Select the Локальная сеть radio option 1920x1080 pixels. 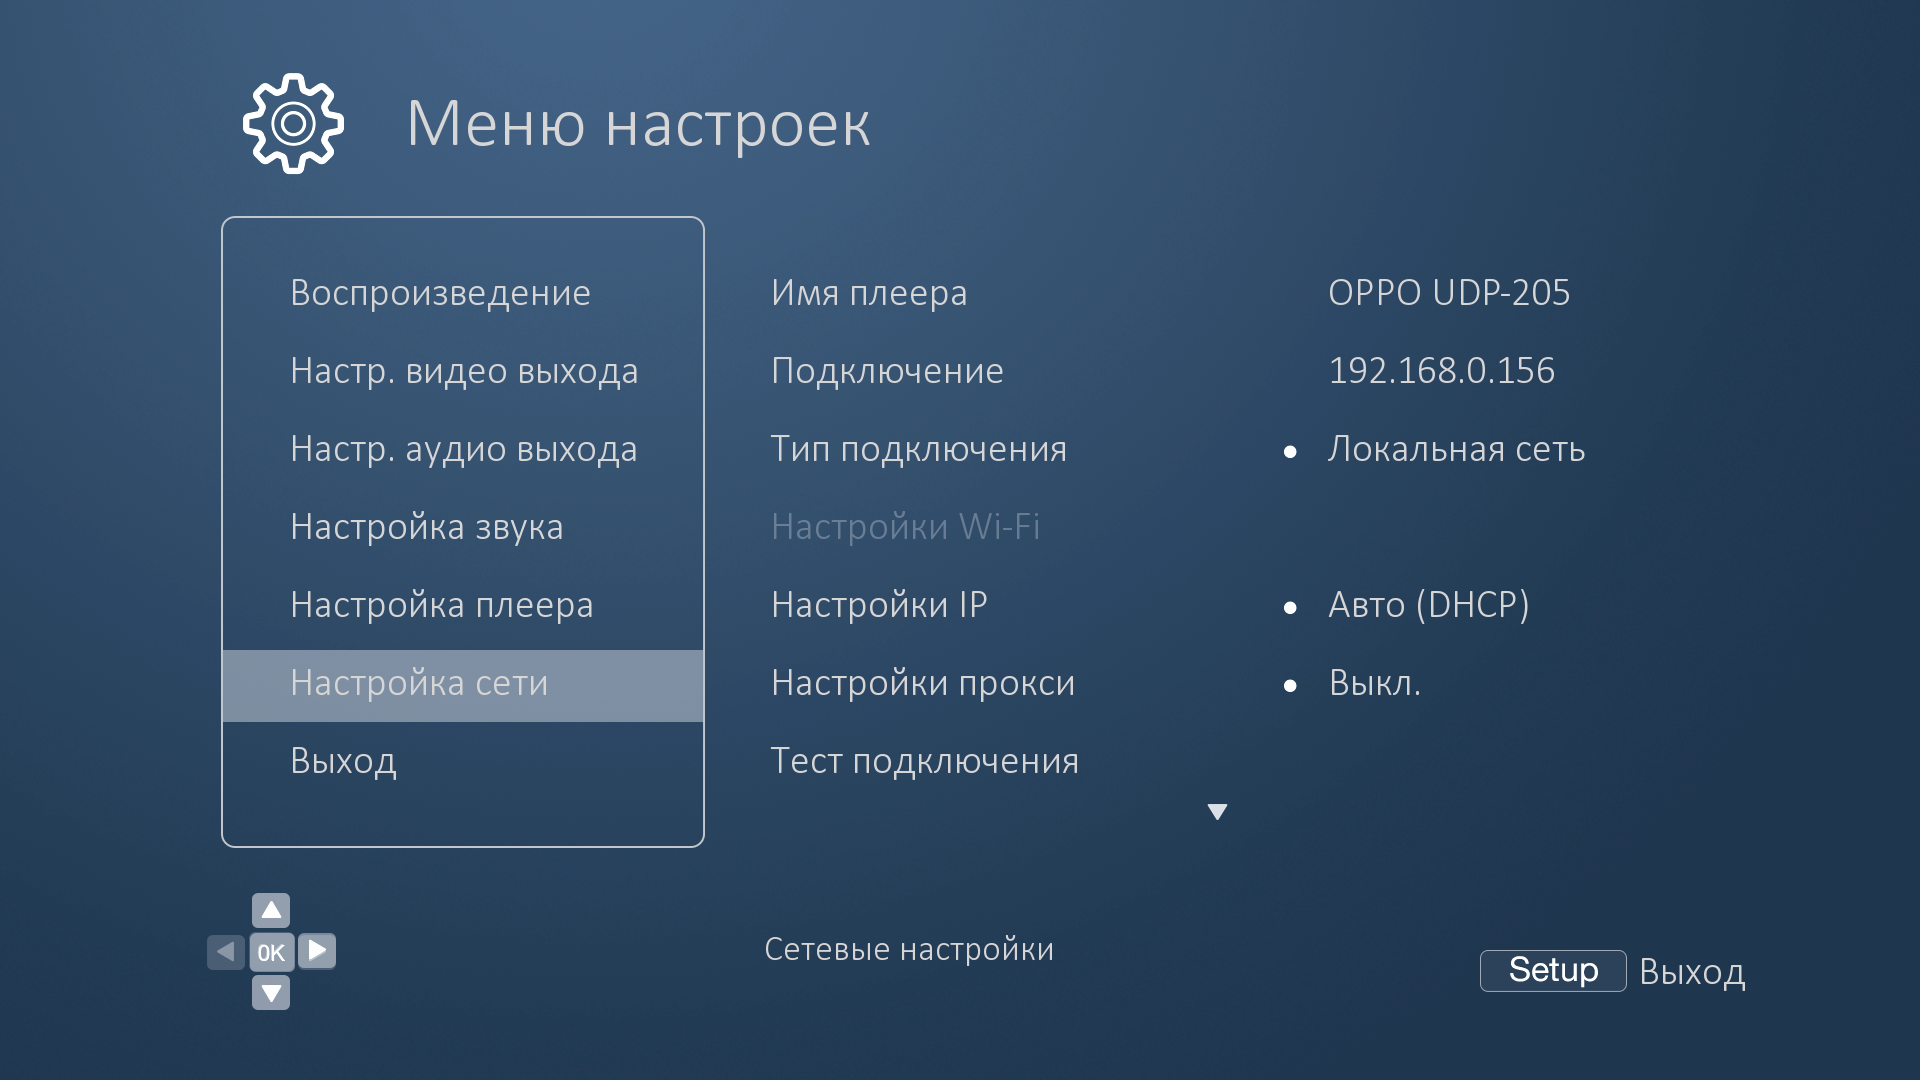(x=1455, y=449)
